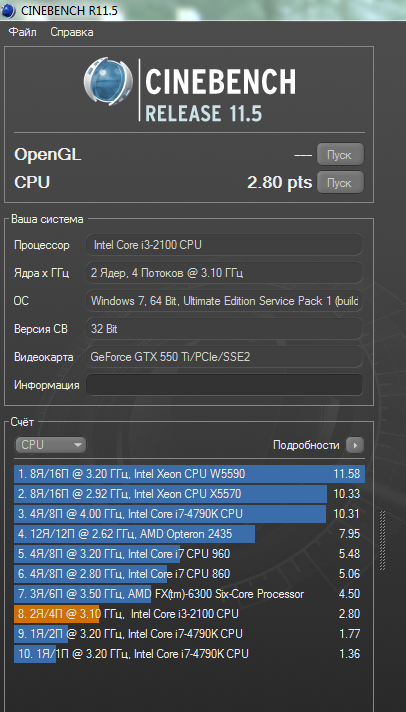Click the Ядра x ГГц field

224,273
